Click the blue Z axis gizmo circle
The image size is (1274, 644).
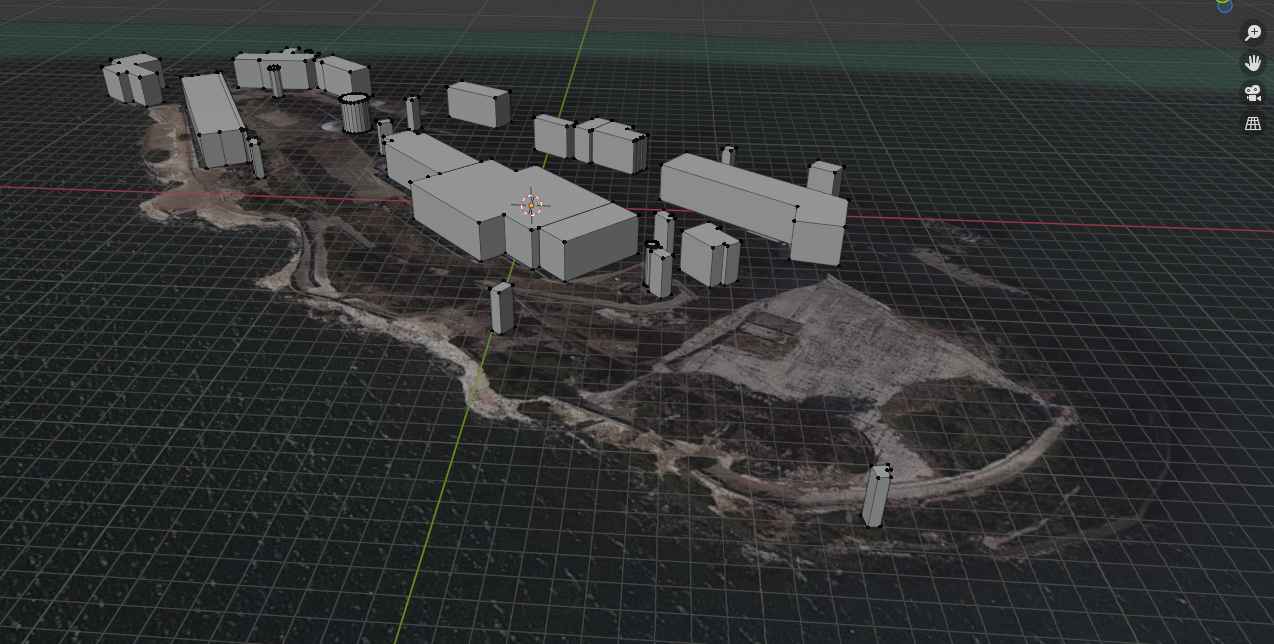1225,4
